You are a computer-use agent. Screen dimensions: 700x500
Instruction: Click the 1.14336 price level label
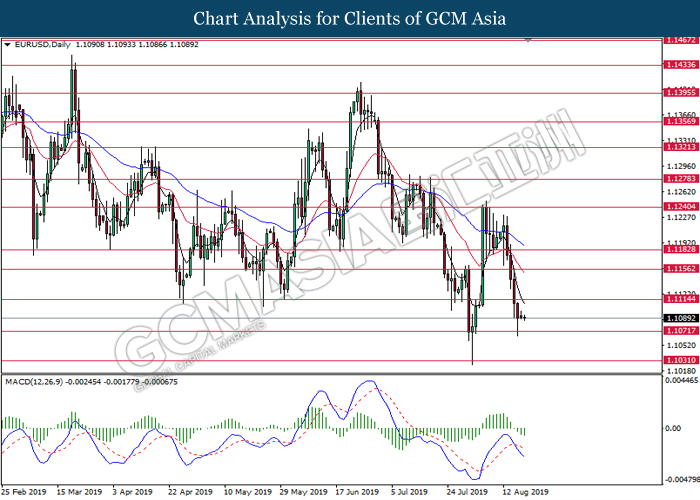tap(681, 65)
